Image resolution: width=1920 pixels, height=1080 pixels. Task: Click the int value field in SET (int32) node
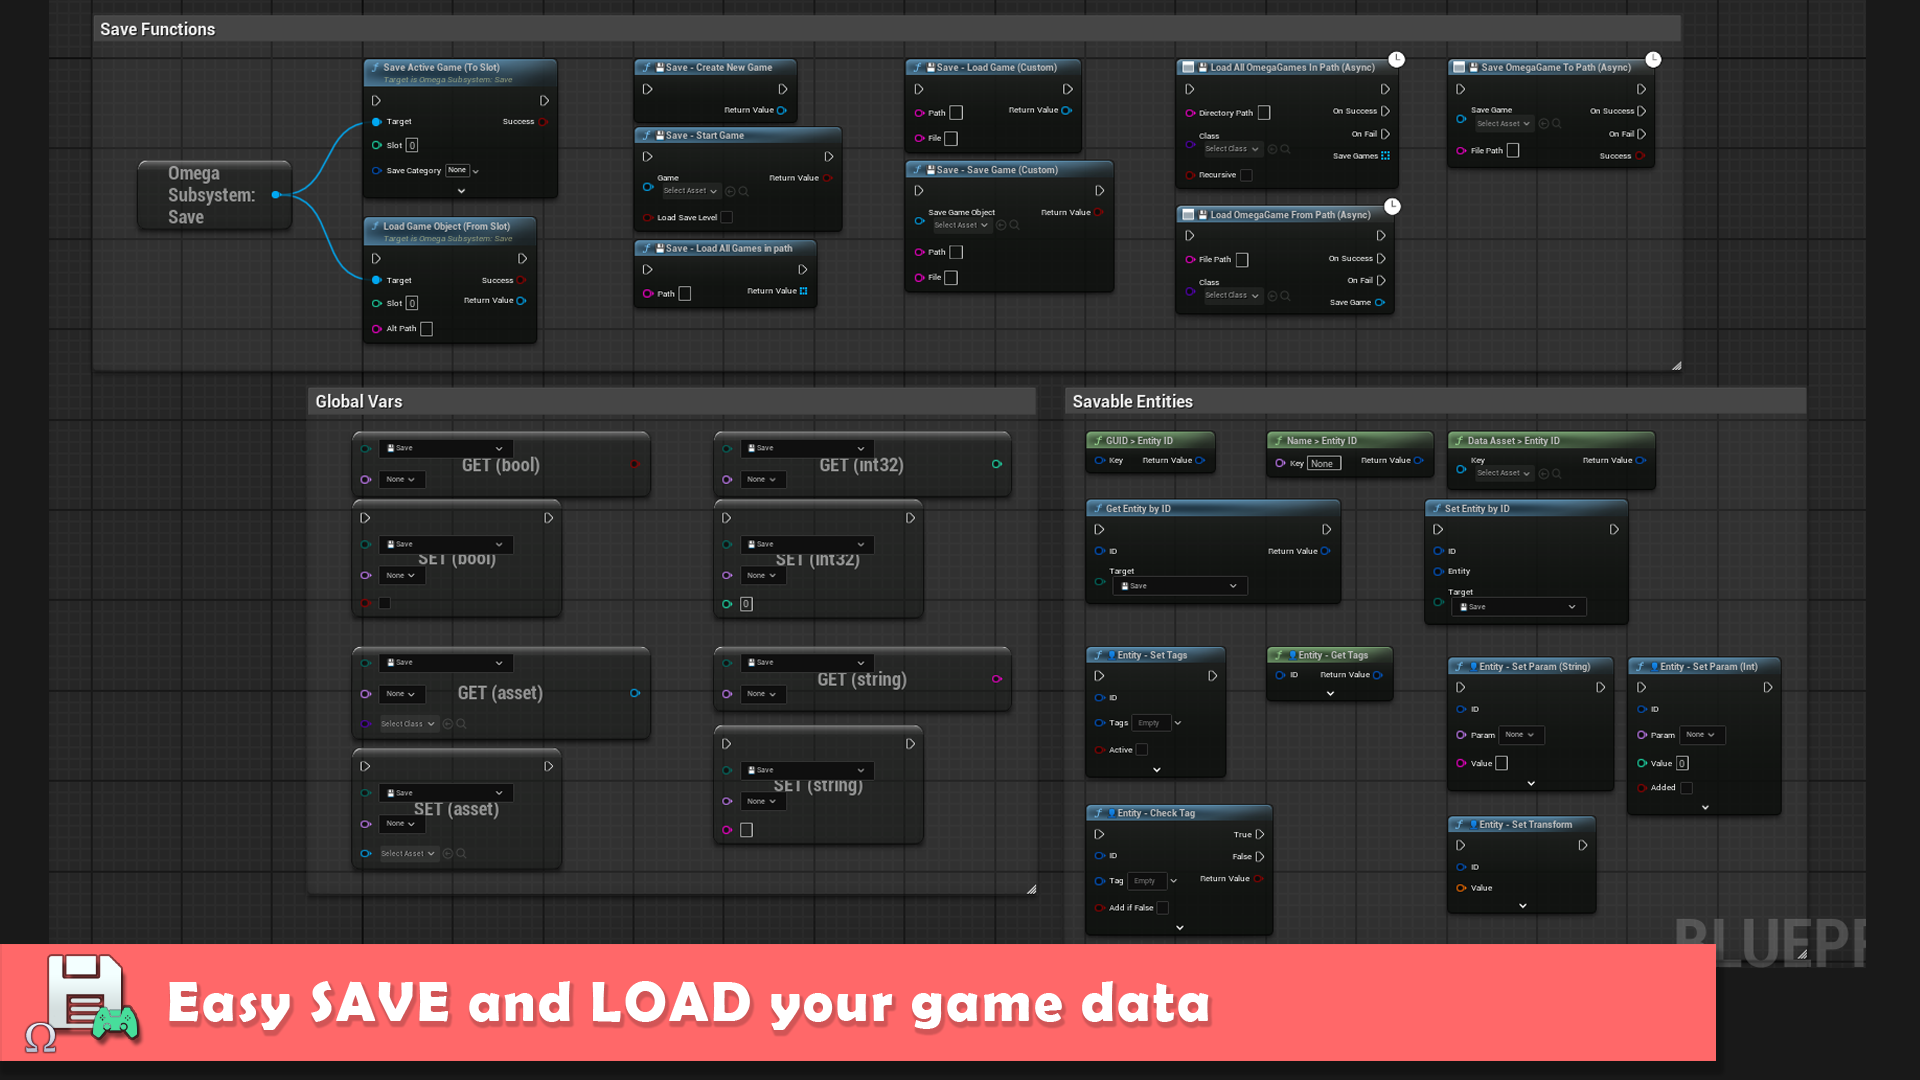pyautogui.click(x=746, y=604)
